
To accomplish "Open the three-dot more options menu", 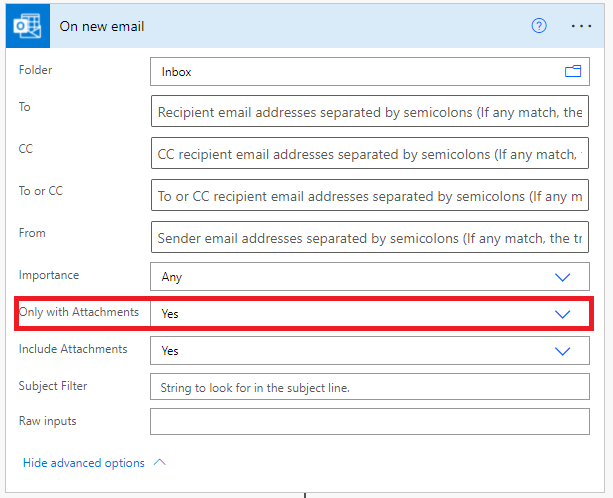I will (581, 26).
